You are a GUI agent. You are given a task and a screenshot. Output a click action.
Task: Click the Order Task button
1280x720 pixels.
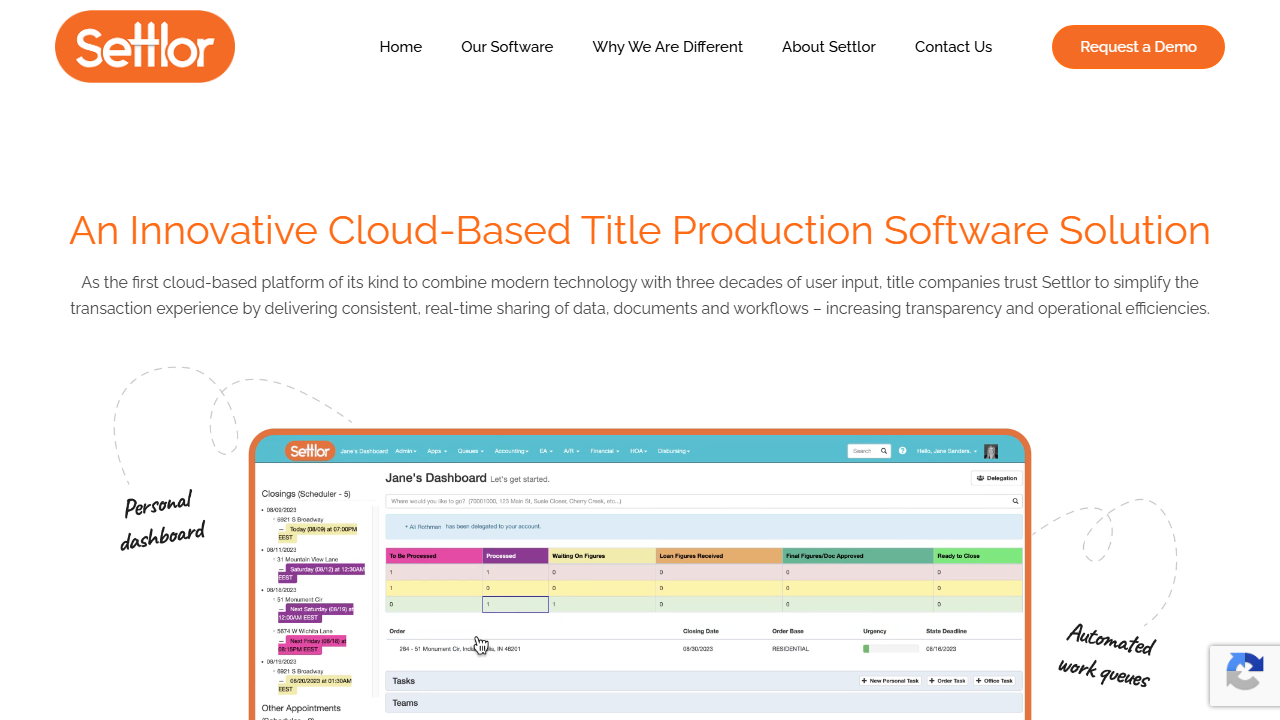coord(947,681)
